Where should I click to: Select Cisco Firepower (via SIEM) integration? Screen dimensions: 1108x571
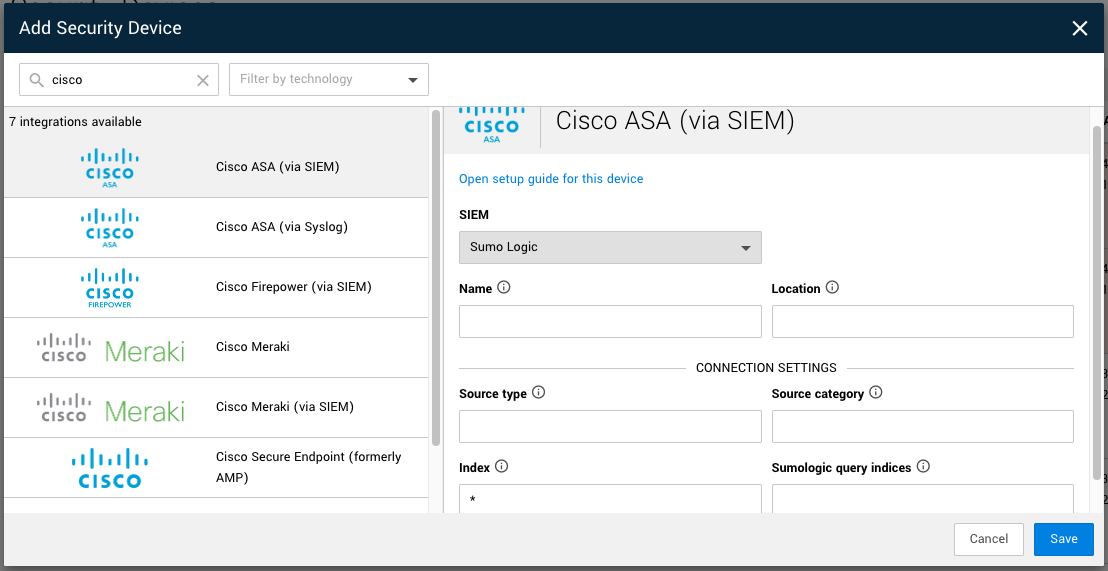pos(216,288)
